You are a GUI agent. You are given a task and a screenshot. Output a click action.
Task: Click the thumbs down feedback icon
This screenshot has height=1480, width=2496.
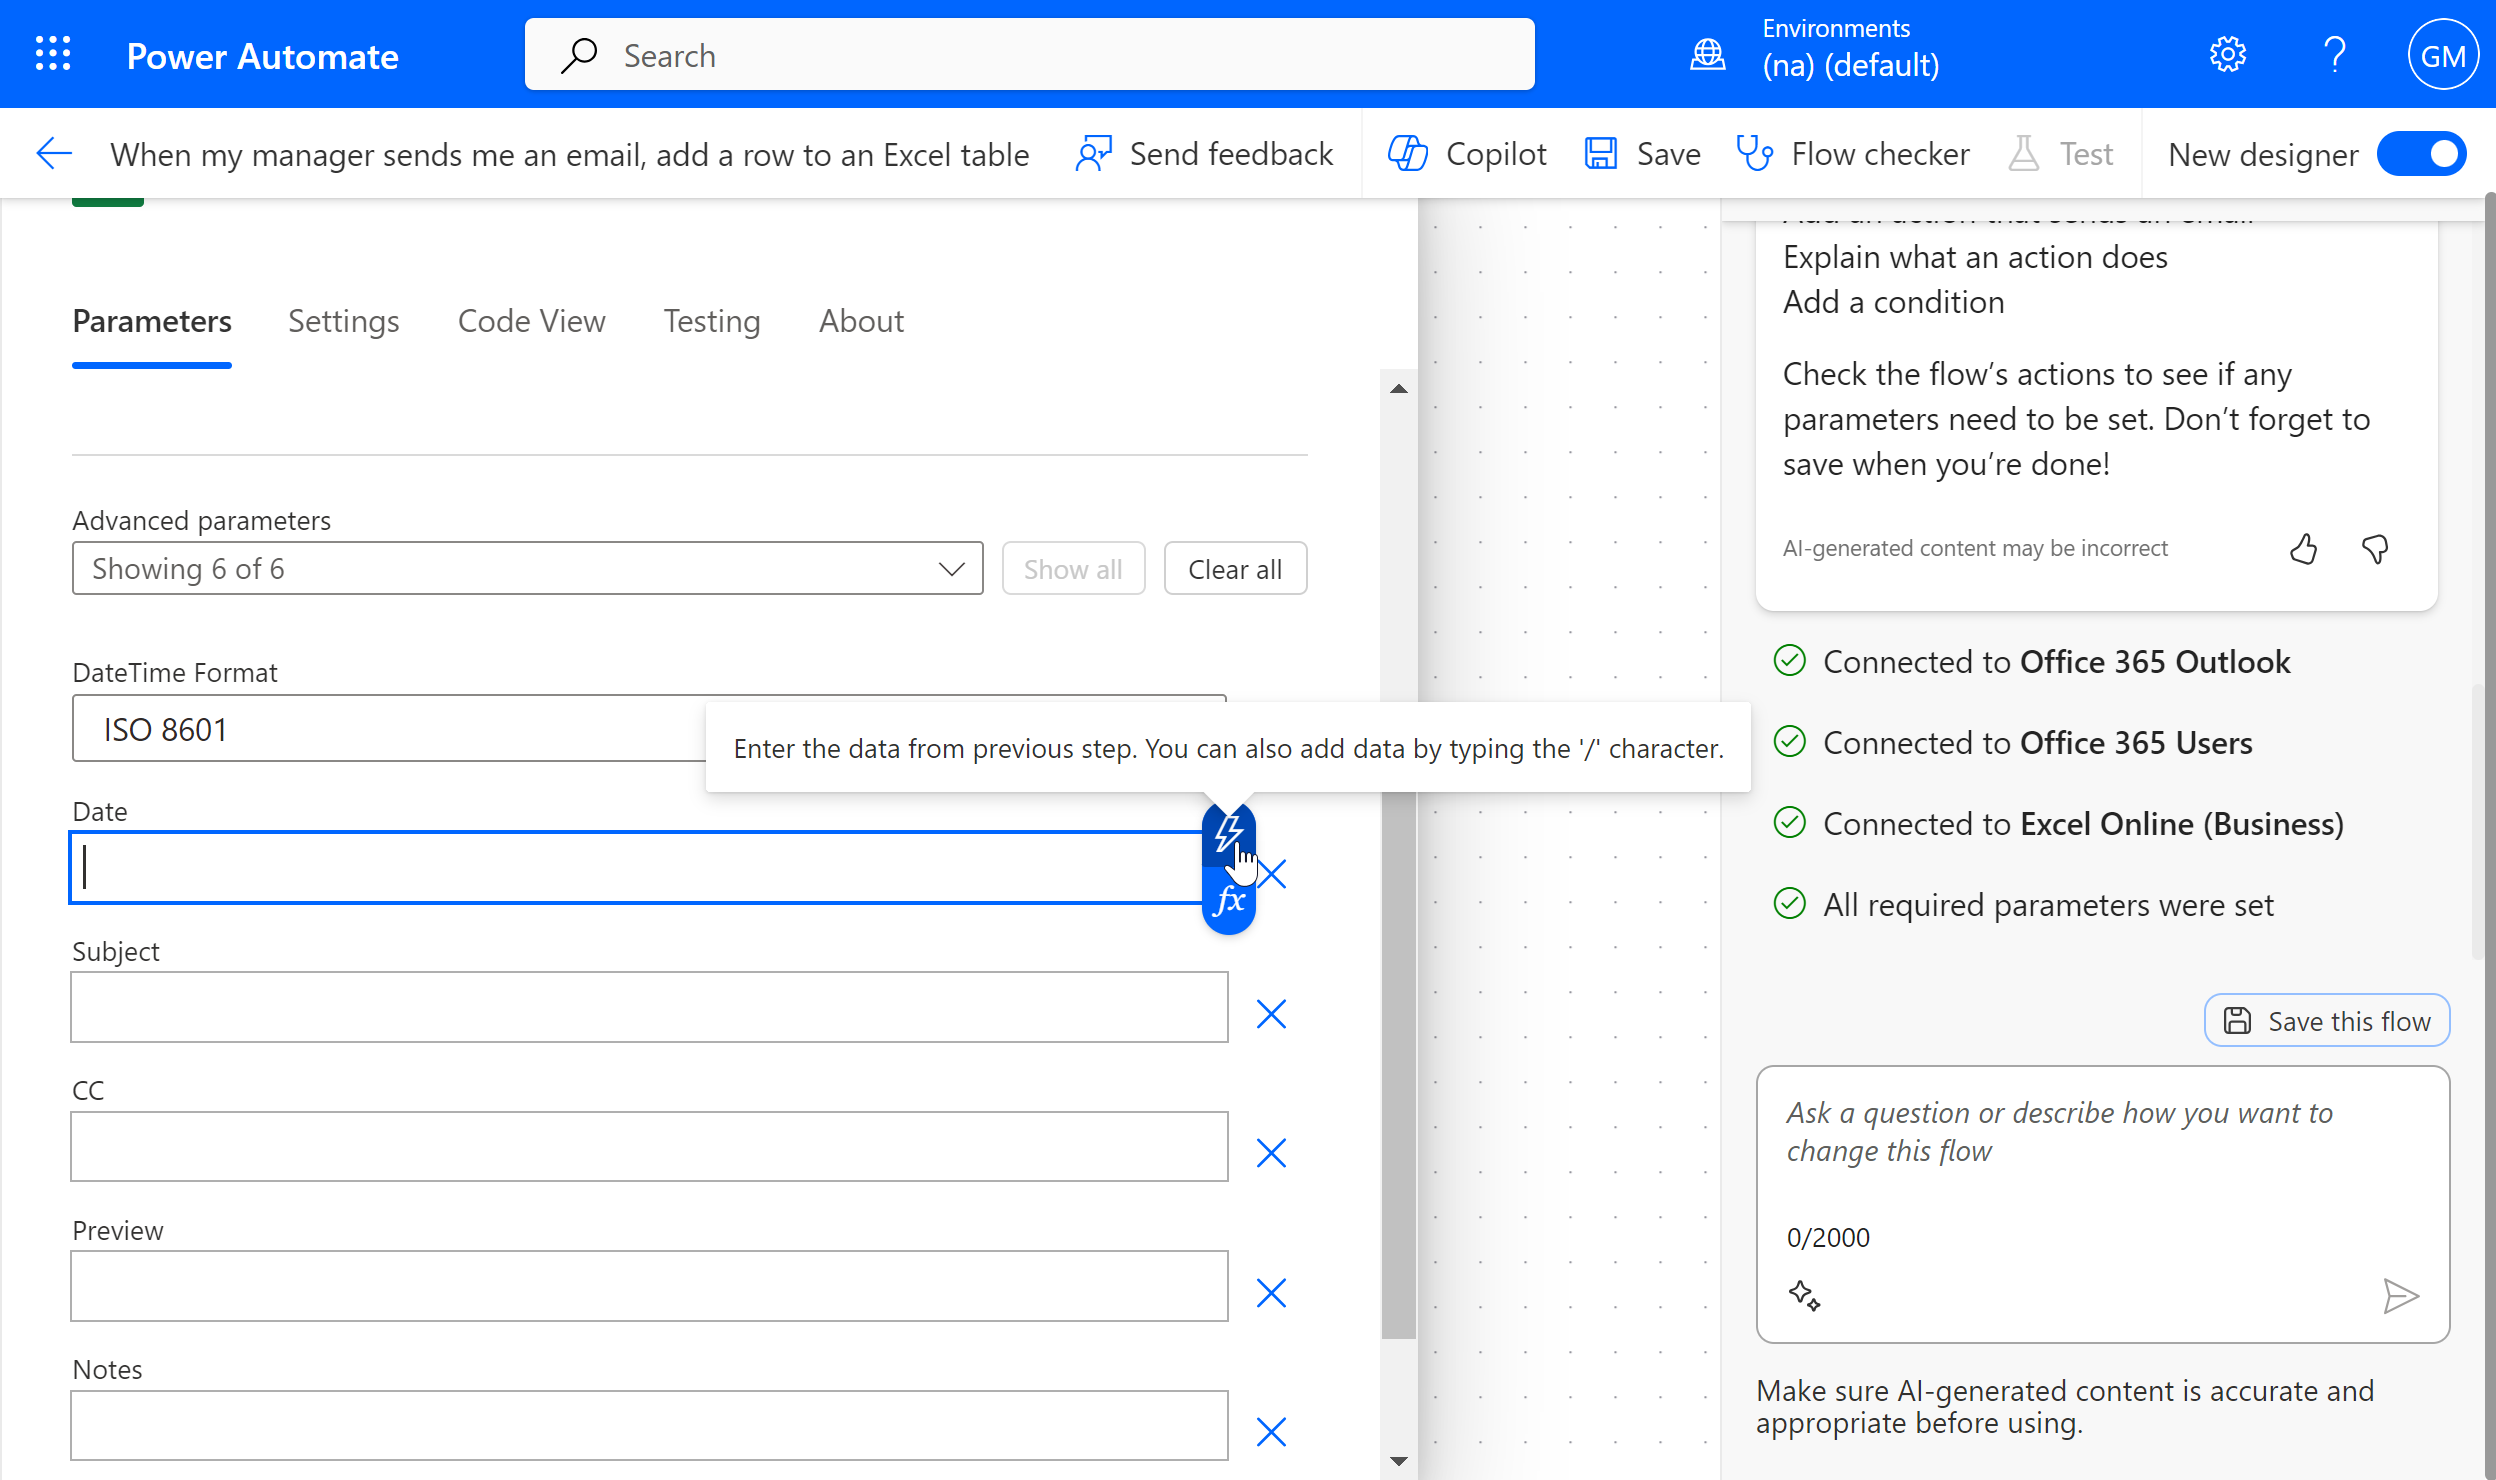click(x=2375, y=549)
